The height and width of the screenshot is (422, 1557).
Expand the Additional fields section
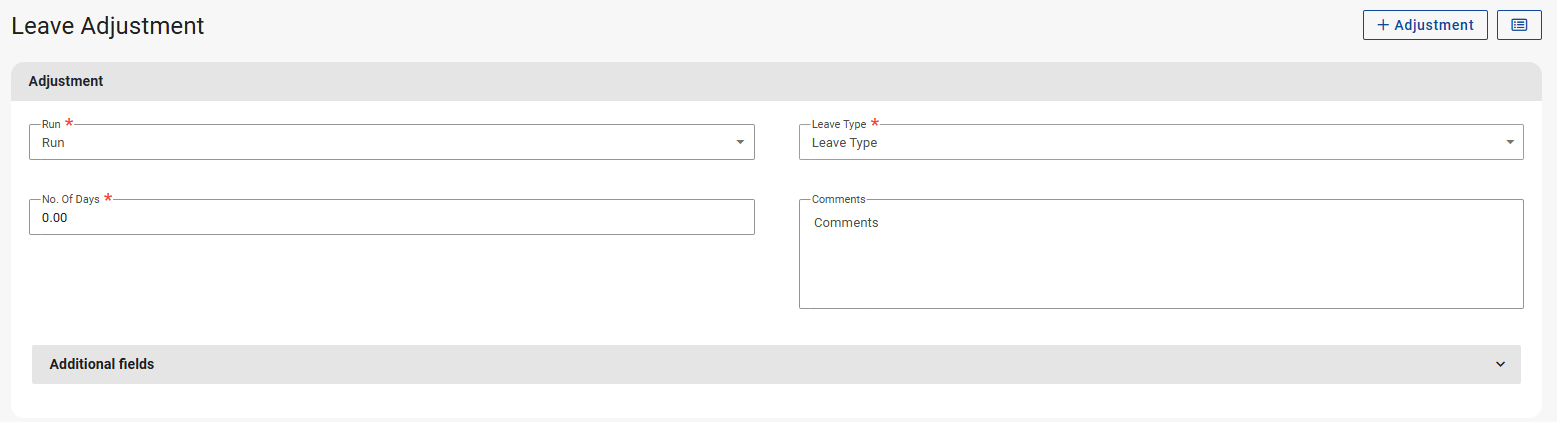[x=775, y=364]
